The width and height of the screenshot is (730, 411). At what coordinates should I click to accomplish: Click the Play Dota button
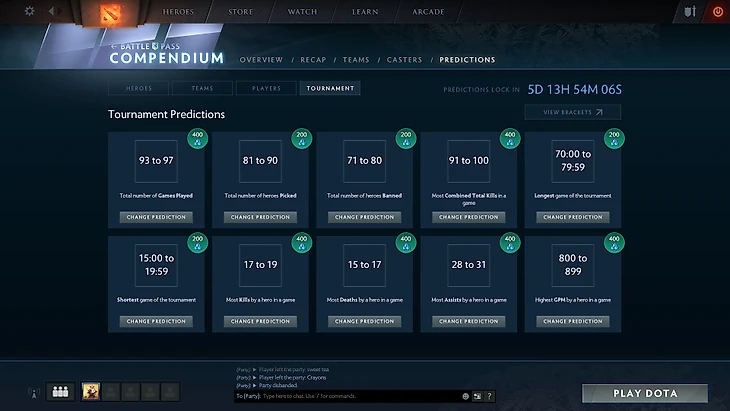pos(645,393)
